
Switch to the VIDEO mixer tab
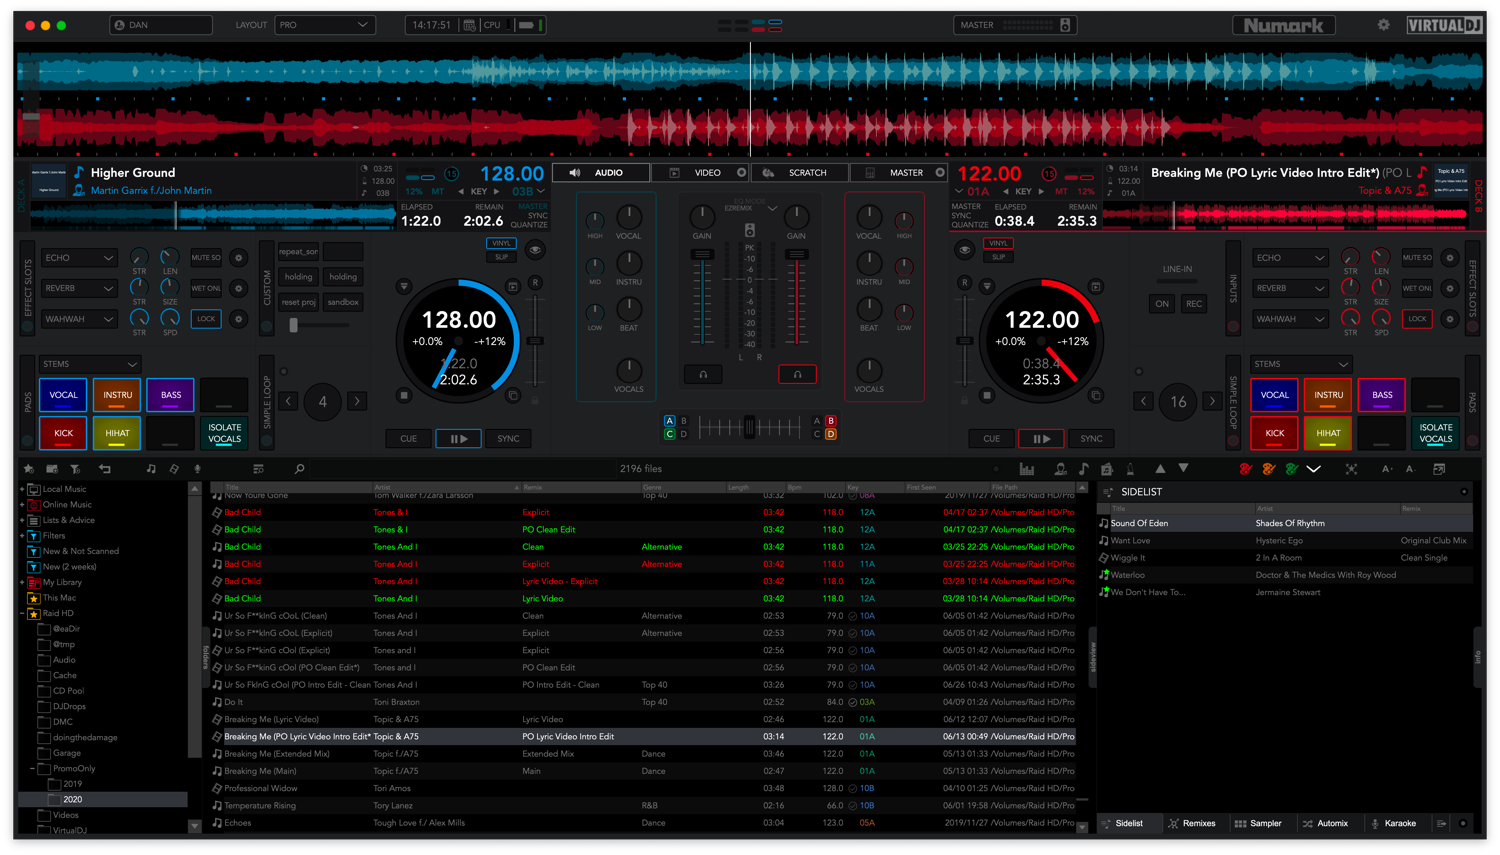[x=700, y=173]
